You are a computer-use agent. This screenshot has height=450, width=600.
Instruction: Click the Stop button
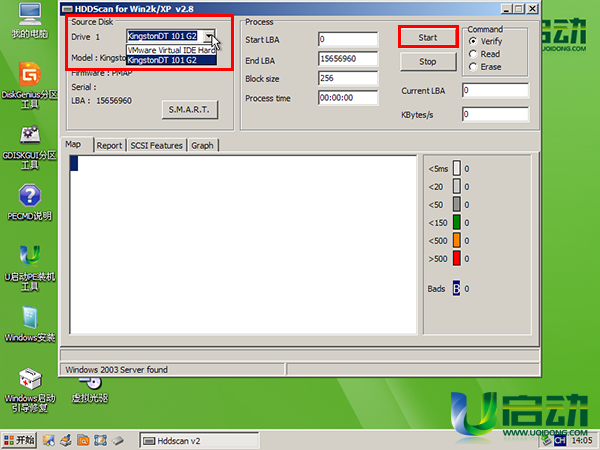point(428,61)
